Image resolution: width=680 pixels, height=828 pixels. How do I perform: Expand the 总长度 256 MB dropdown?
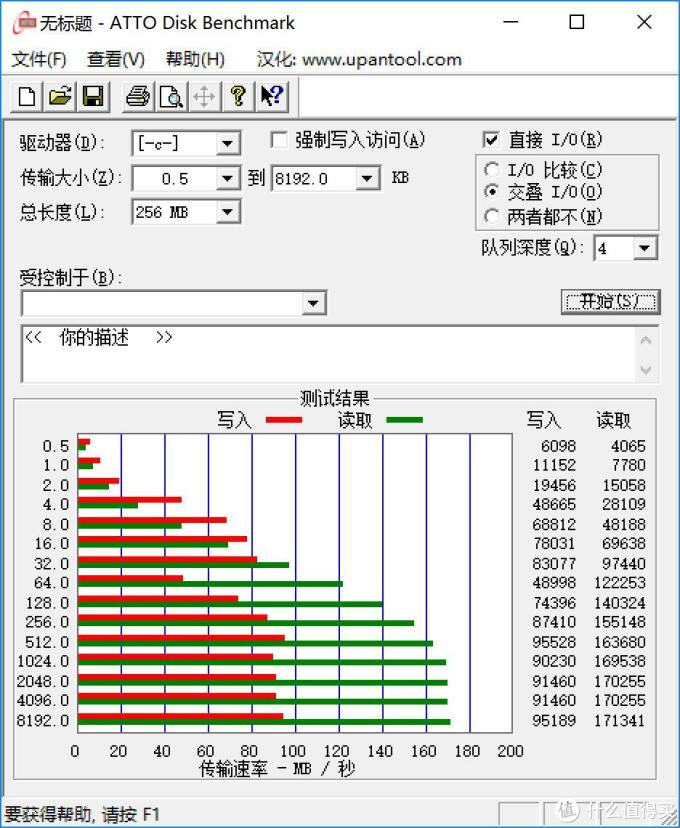coord(228,212)
